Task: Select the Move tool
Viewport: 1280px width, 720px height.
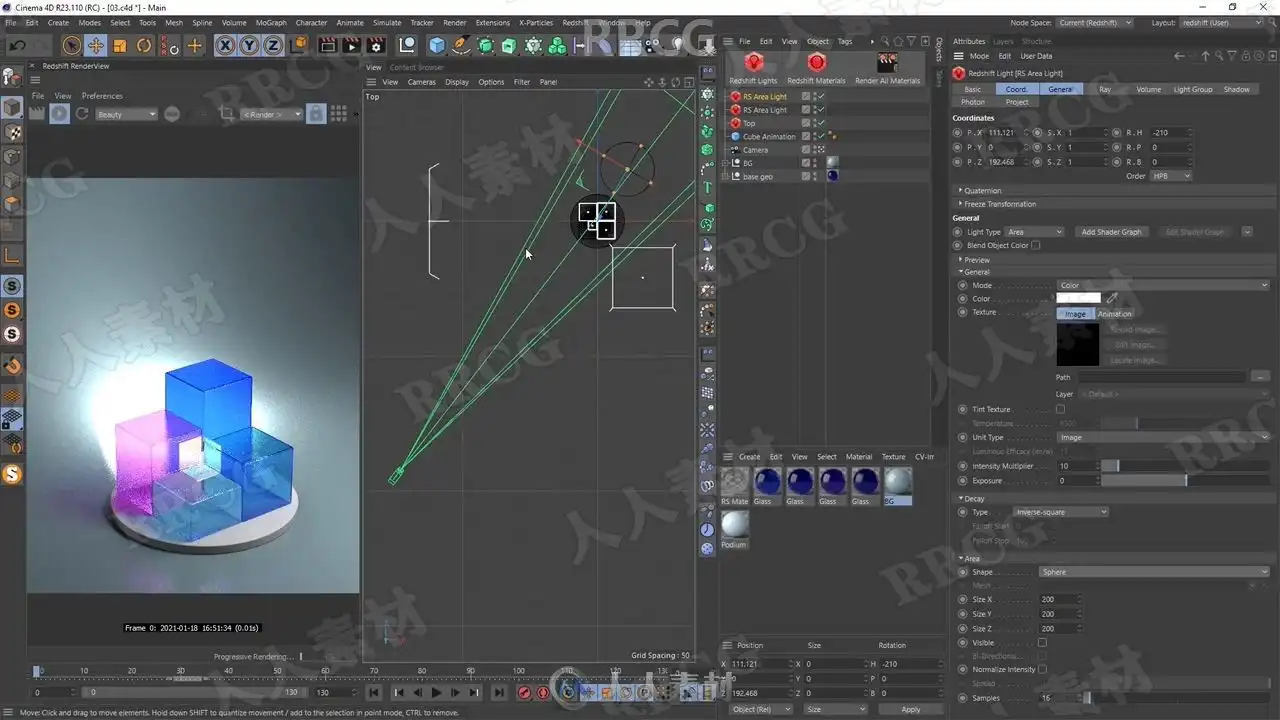Action: tap(95, 45)
